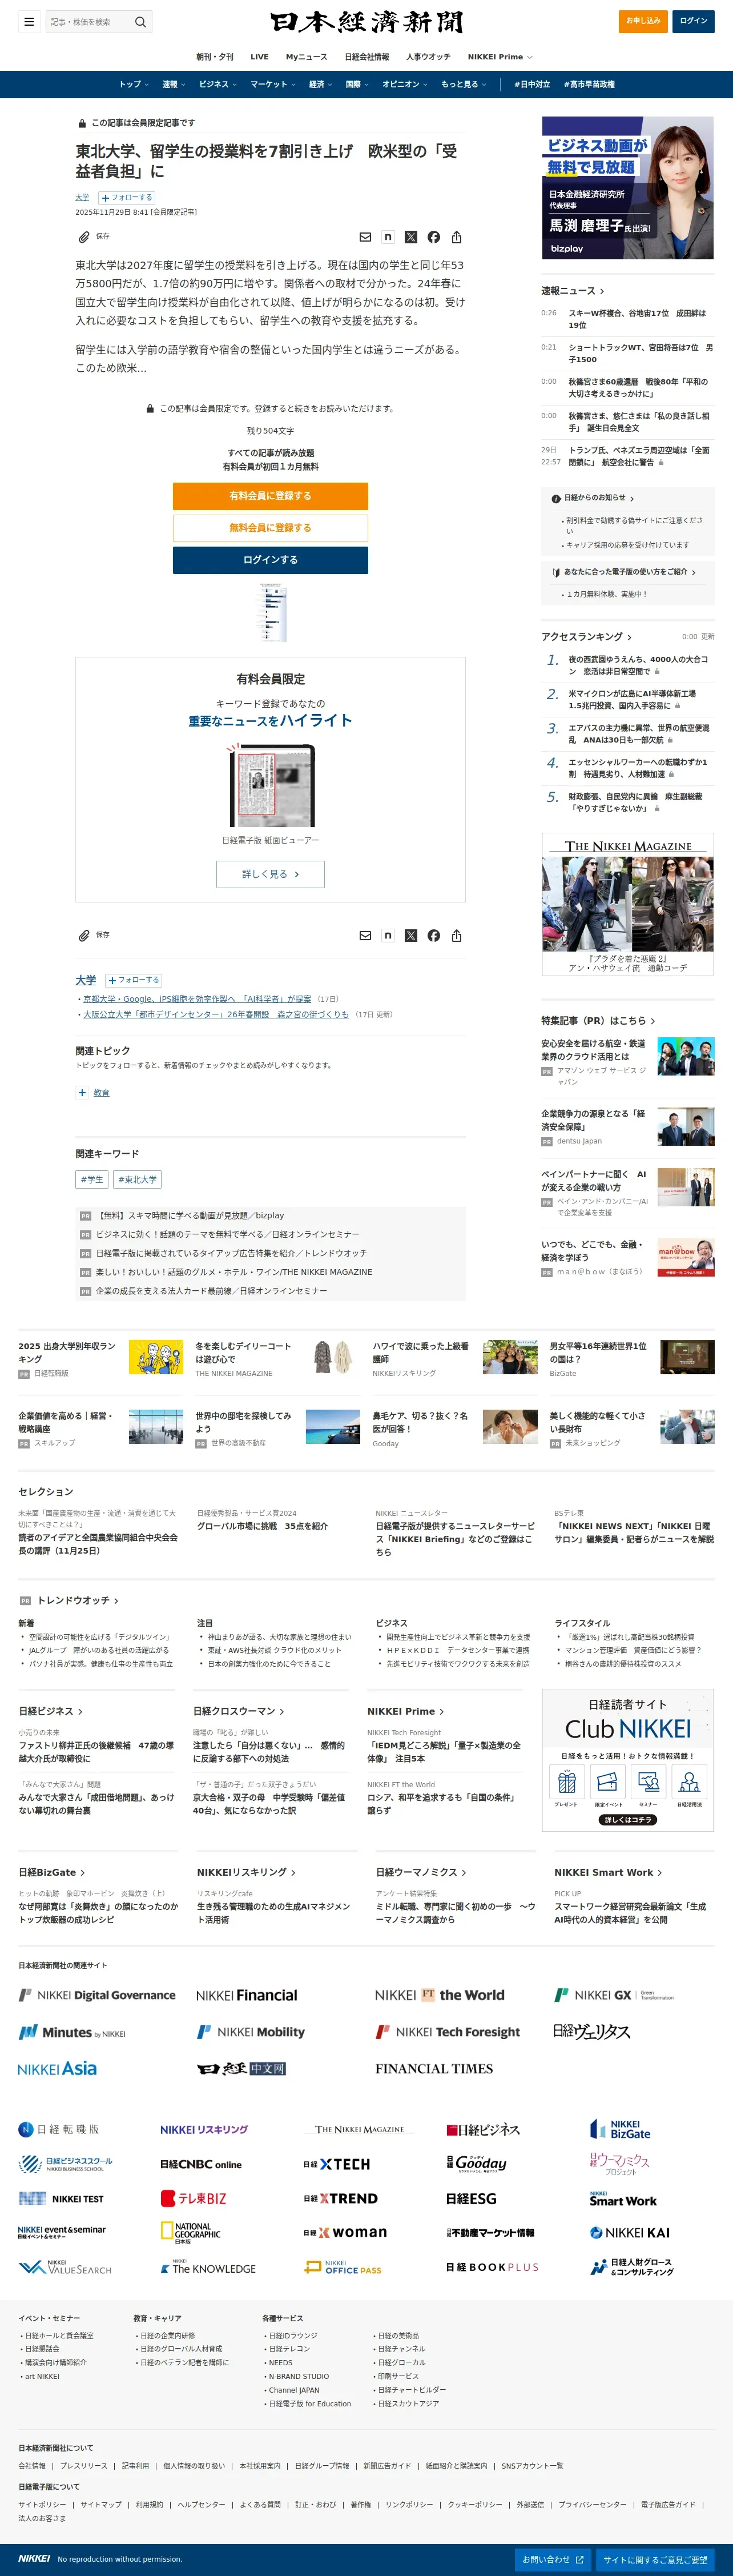Open the share icon in top article toolbar
733x2576 pixels.
[457, 237]
